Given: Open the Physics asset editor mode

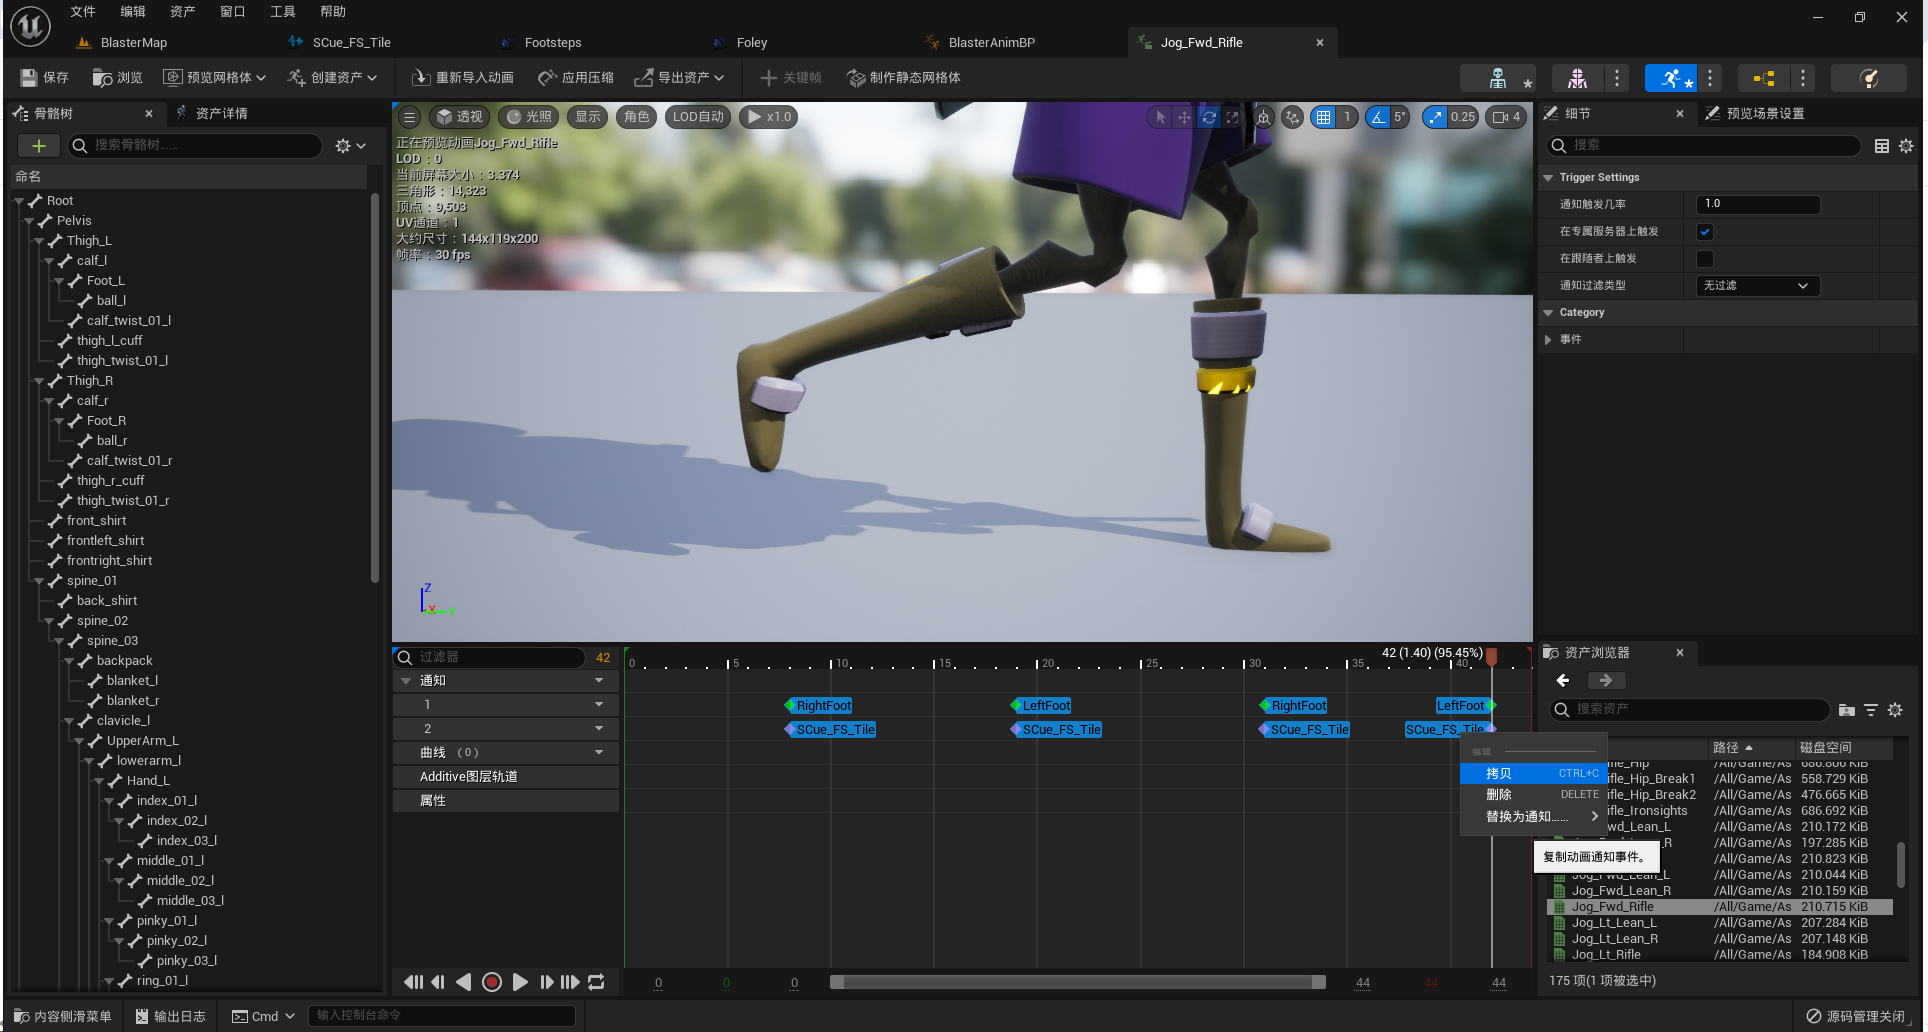Looking at the screenshot, I should coord(1868,78).
